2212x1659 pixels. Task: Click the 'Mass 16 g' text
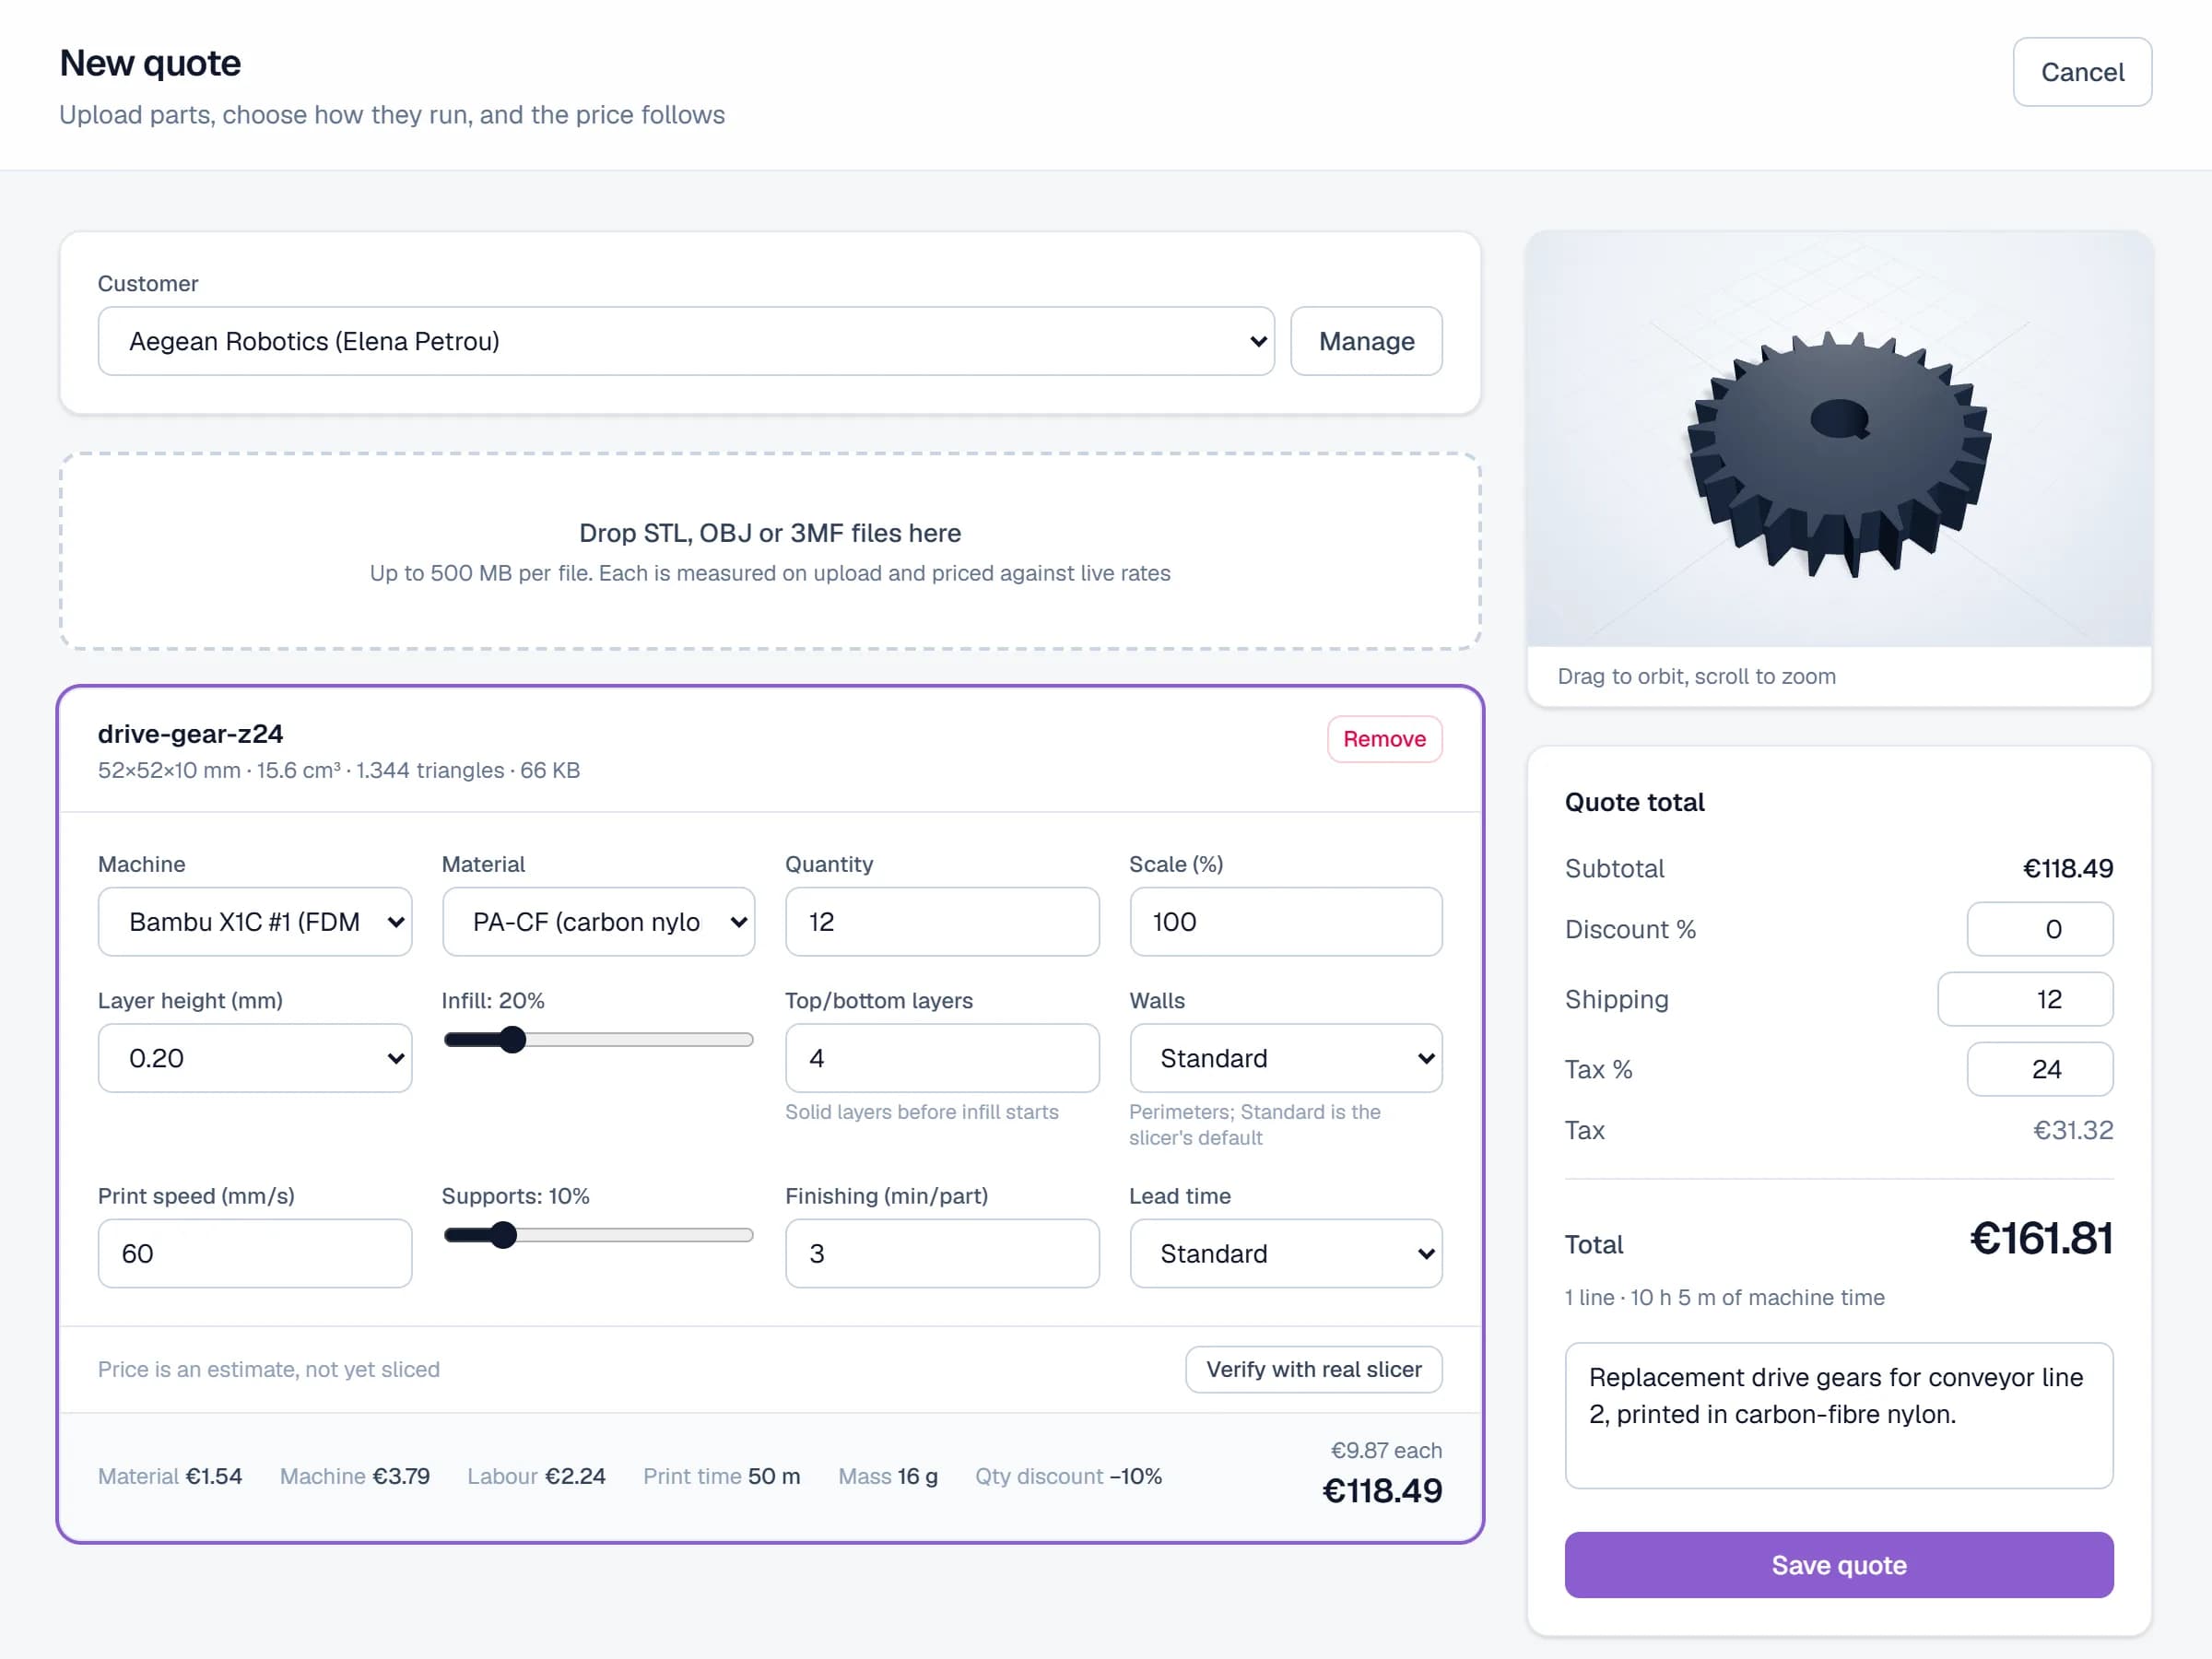coord(887,1476)
